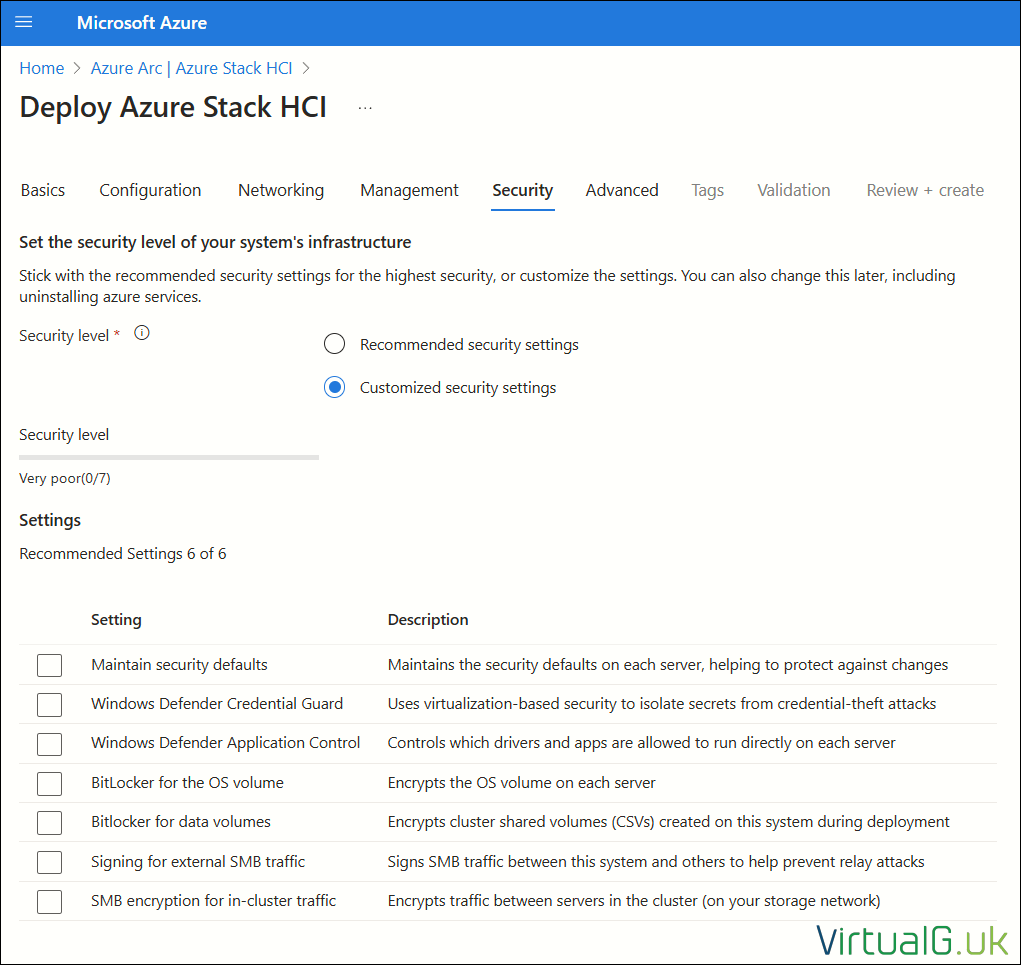This screenshot has height=965, width=1021.
Task: Click 'Maintains the security defaults' description text
Action: 667,665
